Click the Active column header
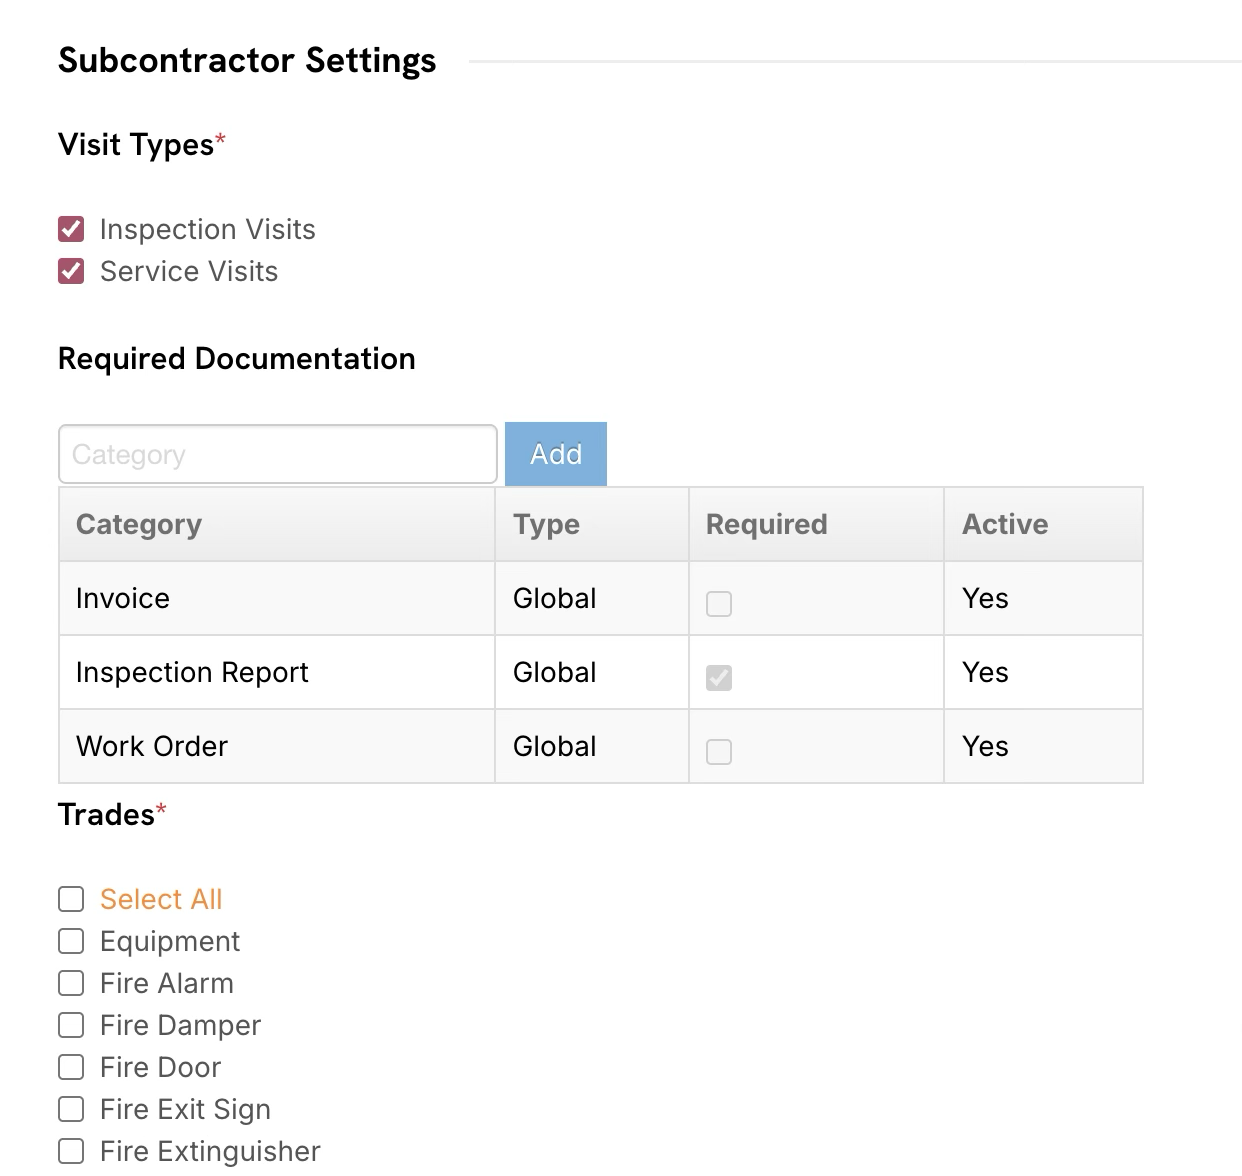Viewport: 1242px width, 1176px height. pos(1004,524)
